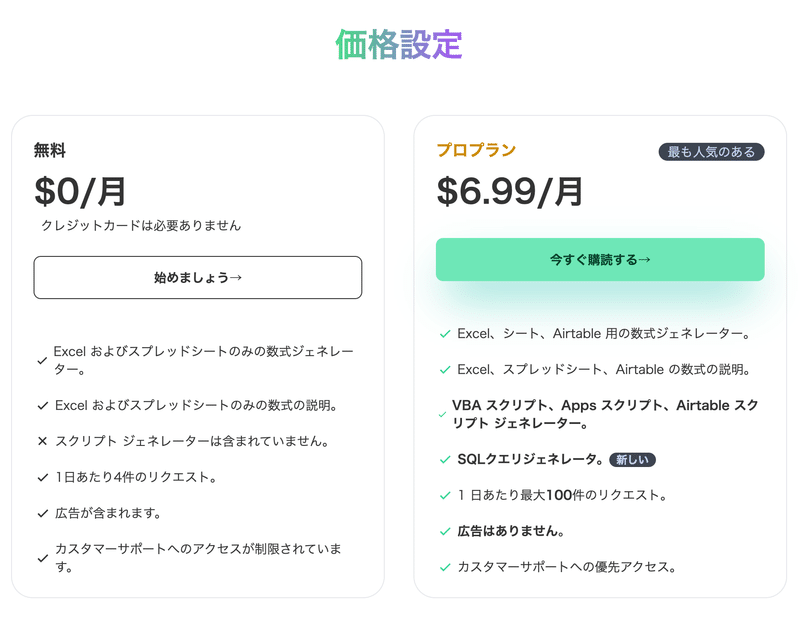Click the checkmark beside 広告が含まれます
The image size is (800, 617).
(43, 513)
